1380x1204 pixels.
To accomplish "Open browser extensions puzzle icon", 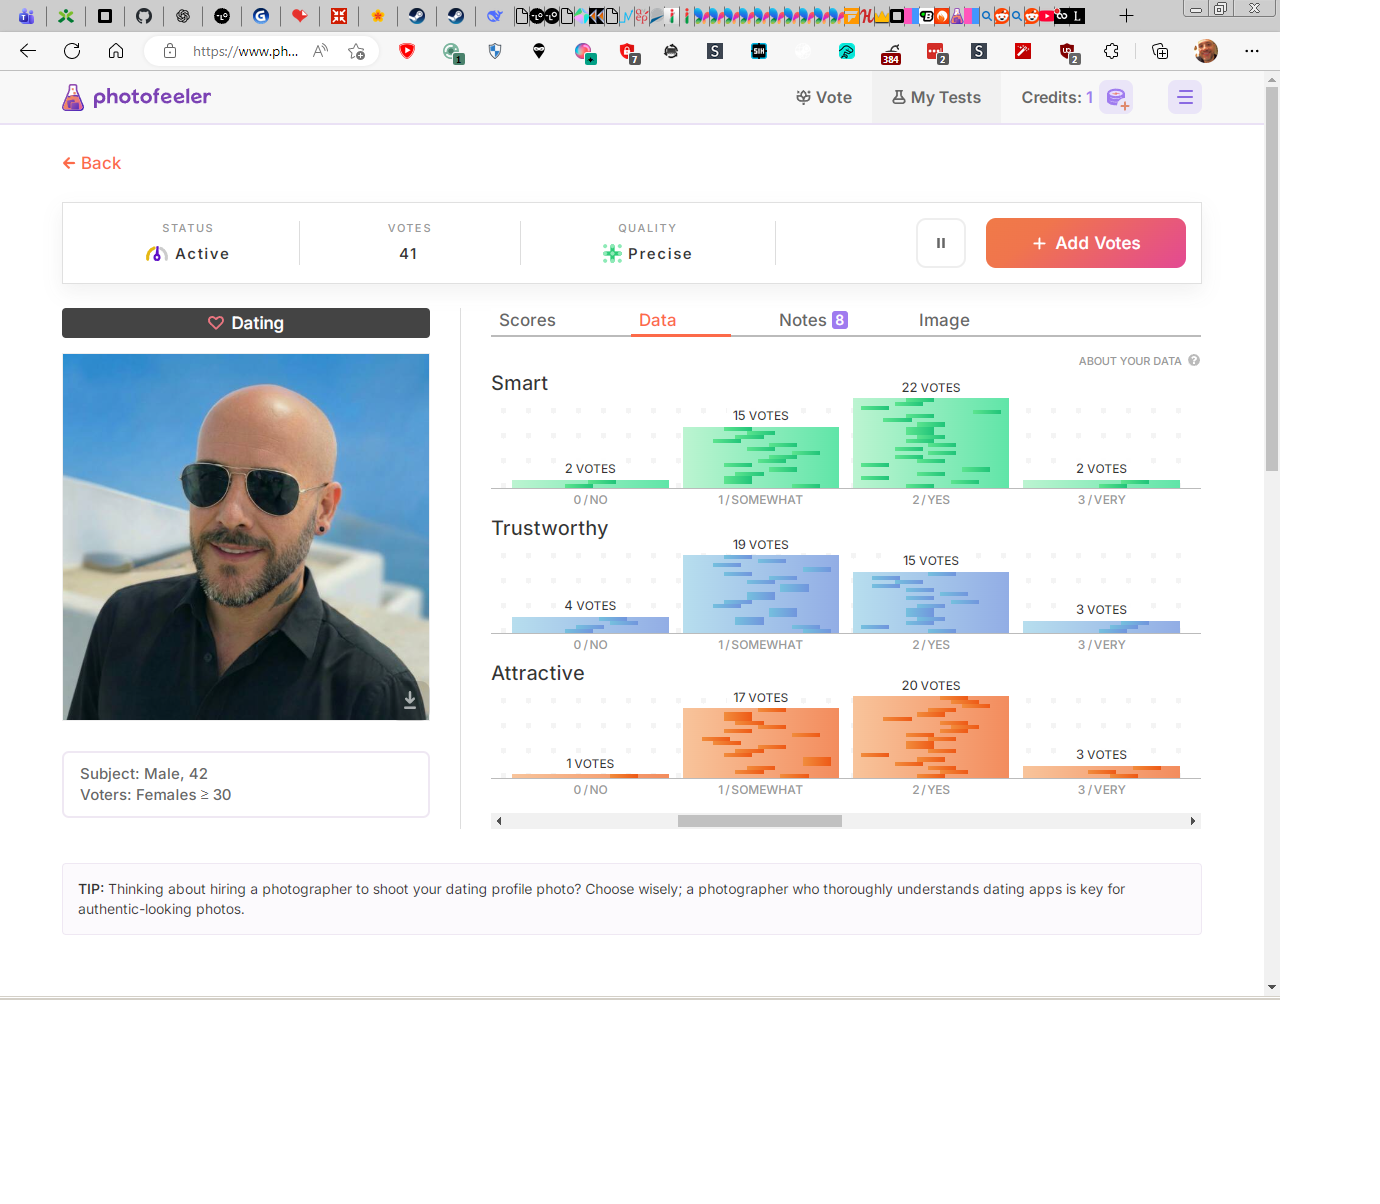I will click(x=1111, y=51).
